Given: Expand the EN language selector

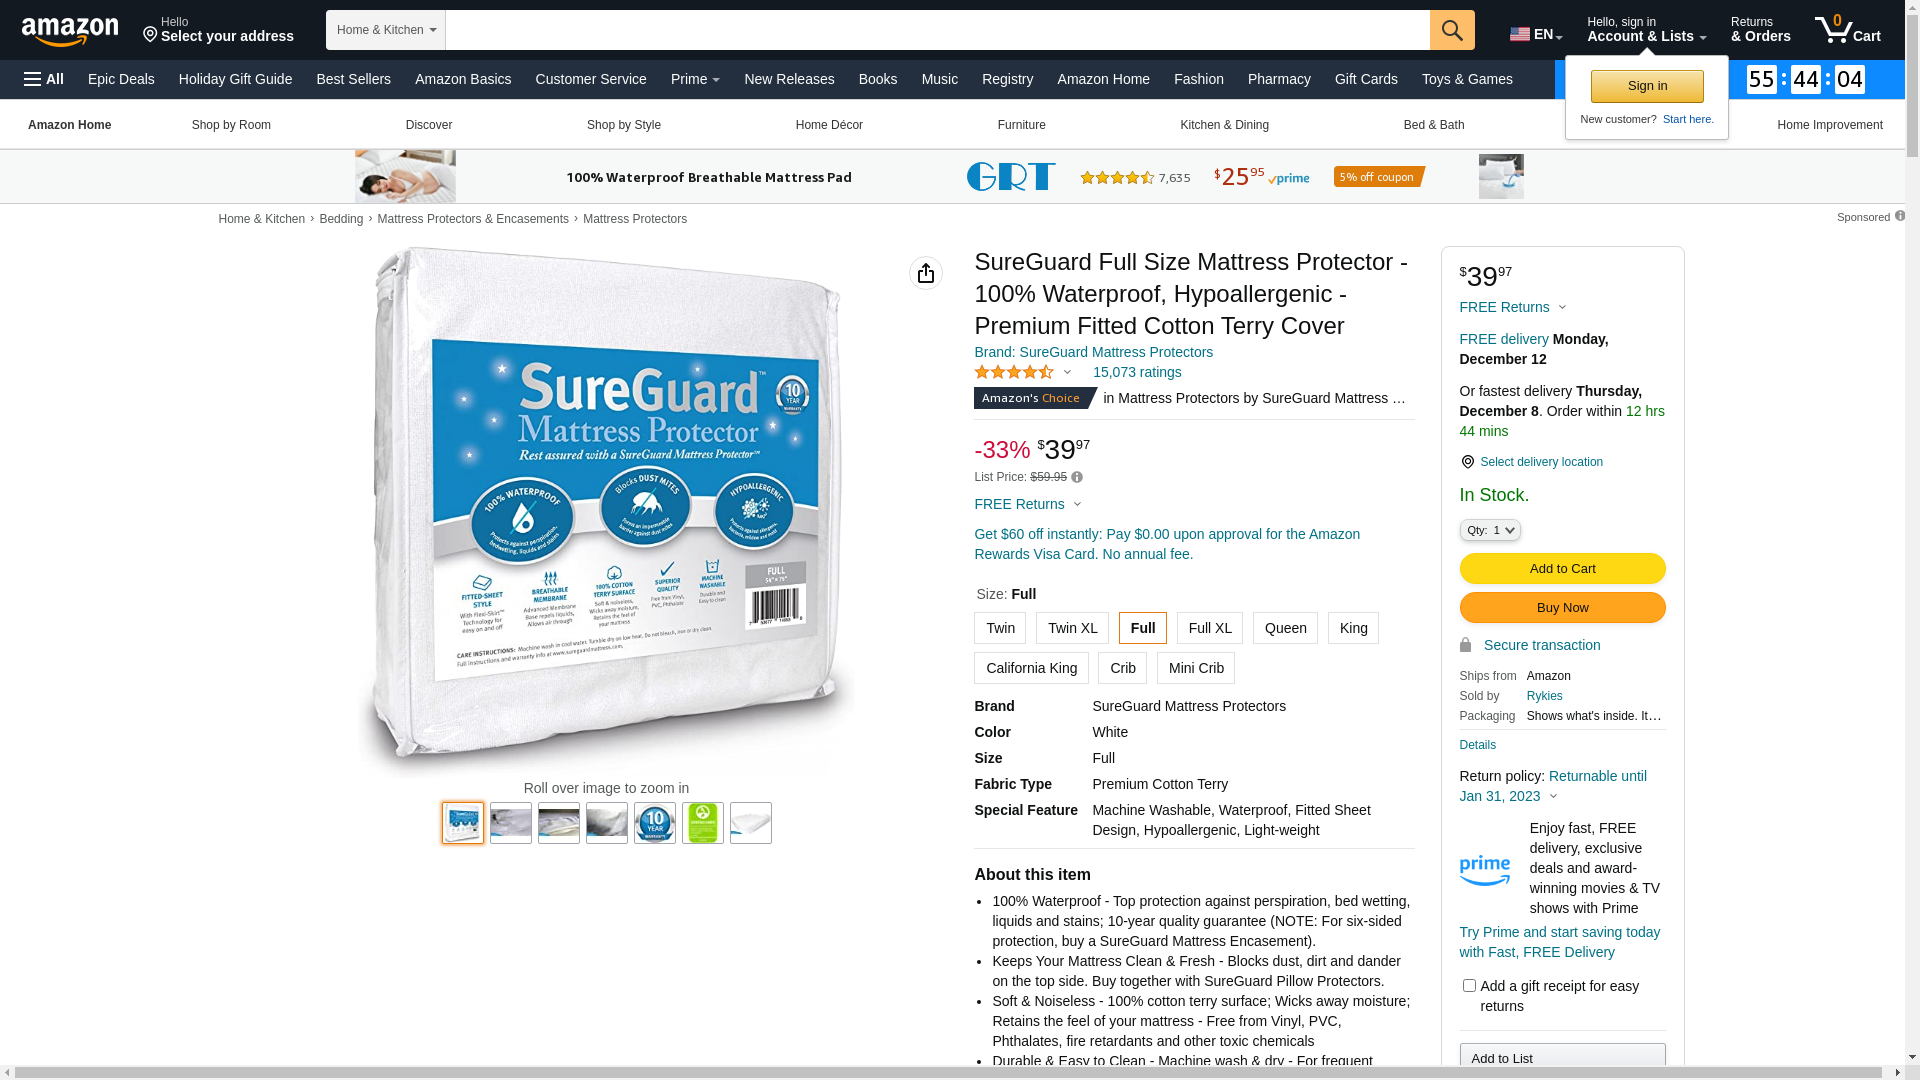Looking at the screenshot, I should [1536, 35].
